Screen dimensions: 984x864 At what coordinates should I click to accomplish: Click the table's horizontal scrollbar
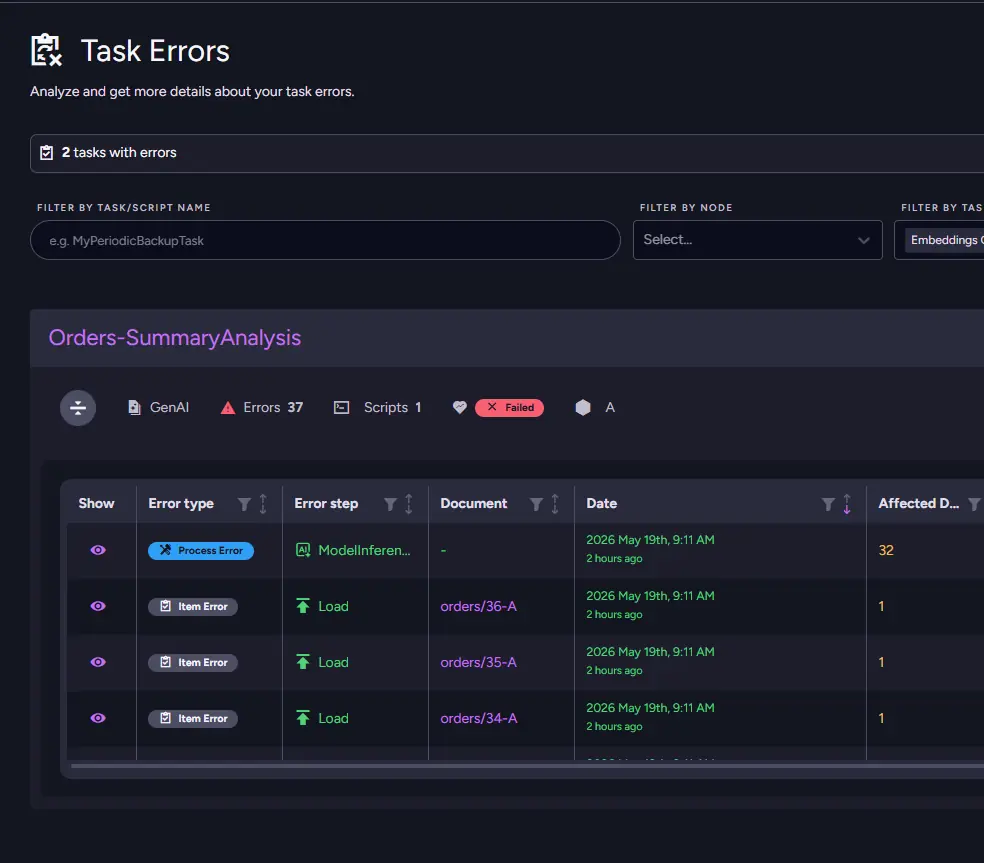[527, 765]
